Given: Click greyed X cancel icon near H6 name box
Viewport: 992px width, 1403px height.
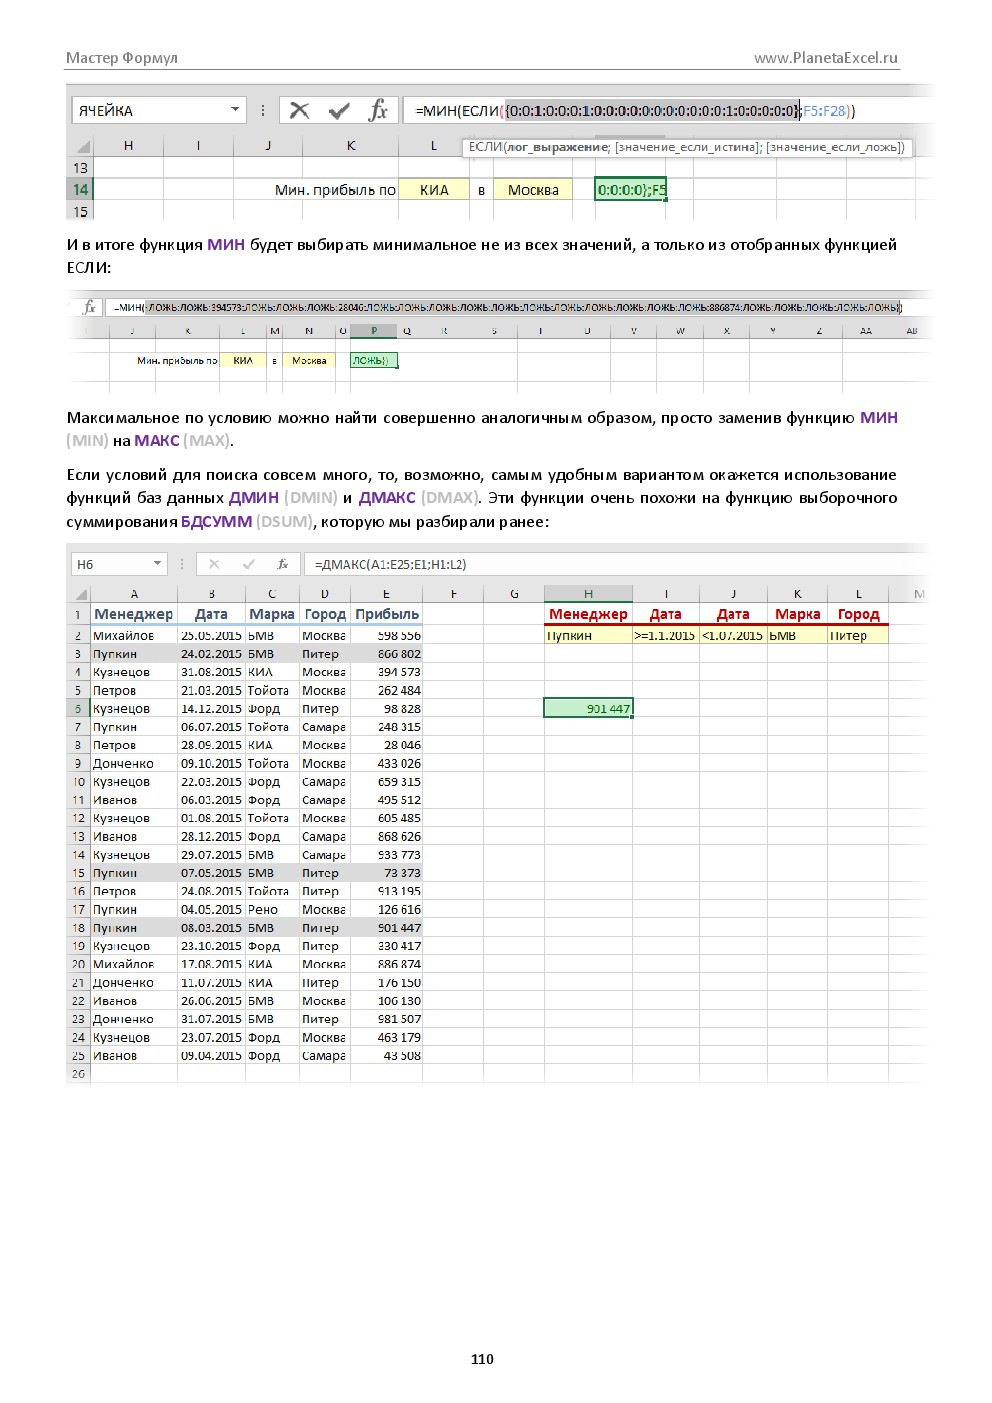Looking at the screenshot, I should (x=214, y=564).
